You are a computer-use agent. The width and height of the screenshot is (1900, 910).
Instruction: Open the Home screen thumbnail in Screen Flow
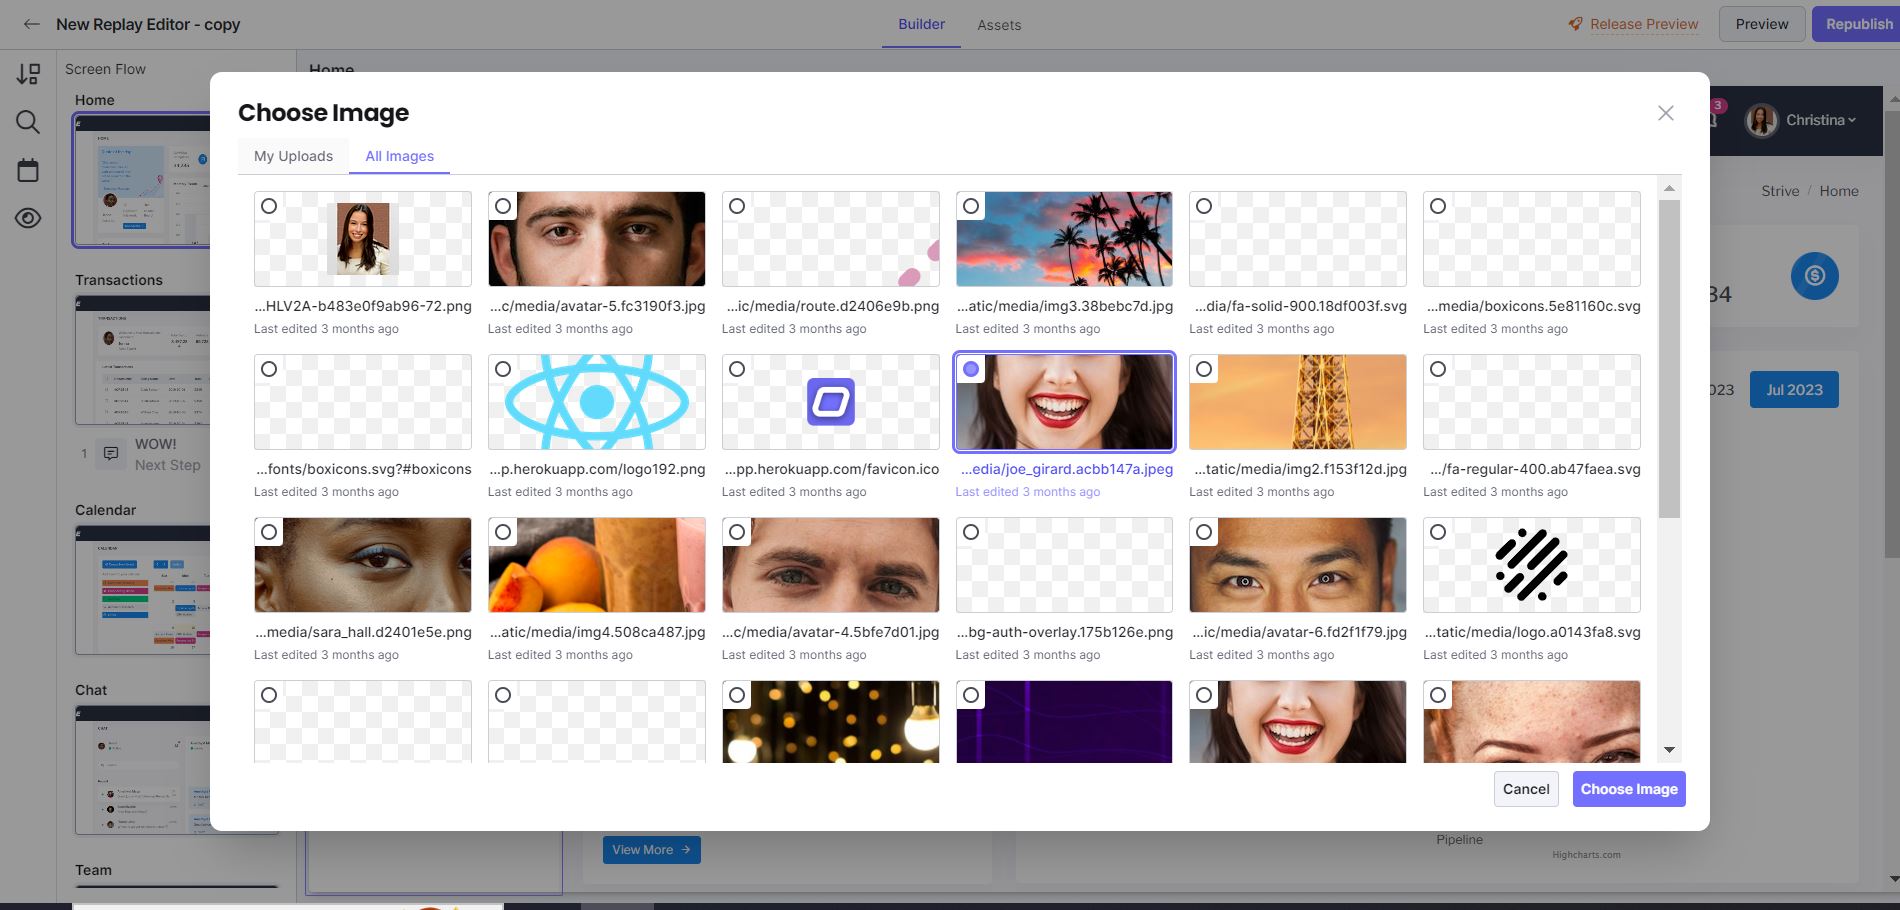[x=141, y=180]
